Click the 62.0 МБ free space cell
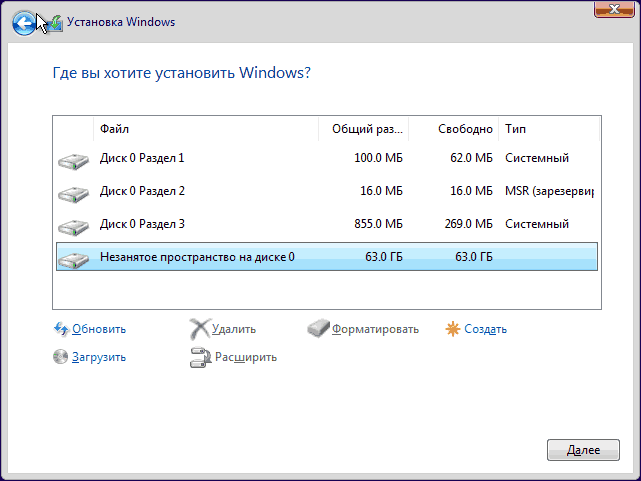 pyautogui.click(x=471, y=158)
